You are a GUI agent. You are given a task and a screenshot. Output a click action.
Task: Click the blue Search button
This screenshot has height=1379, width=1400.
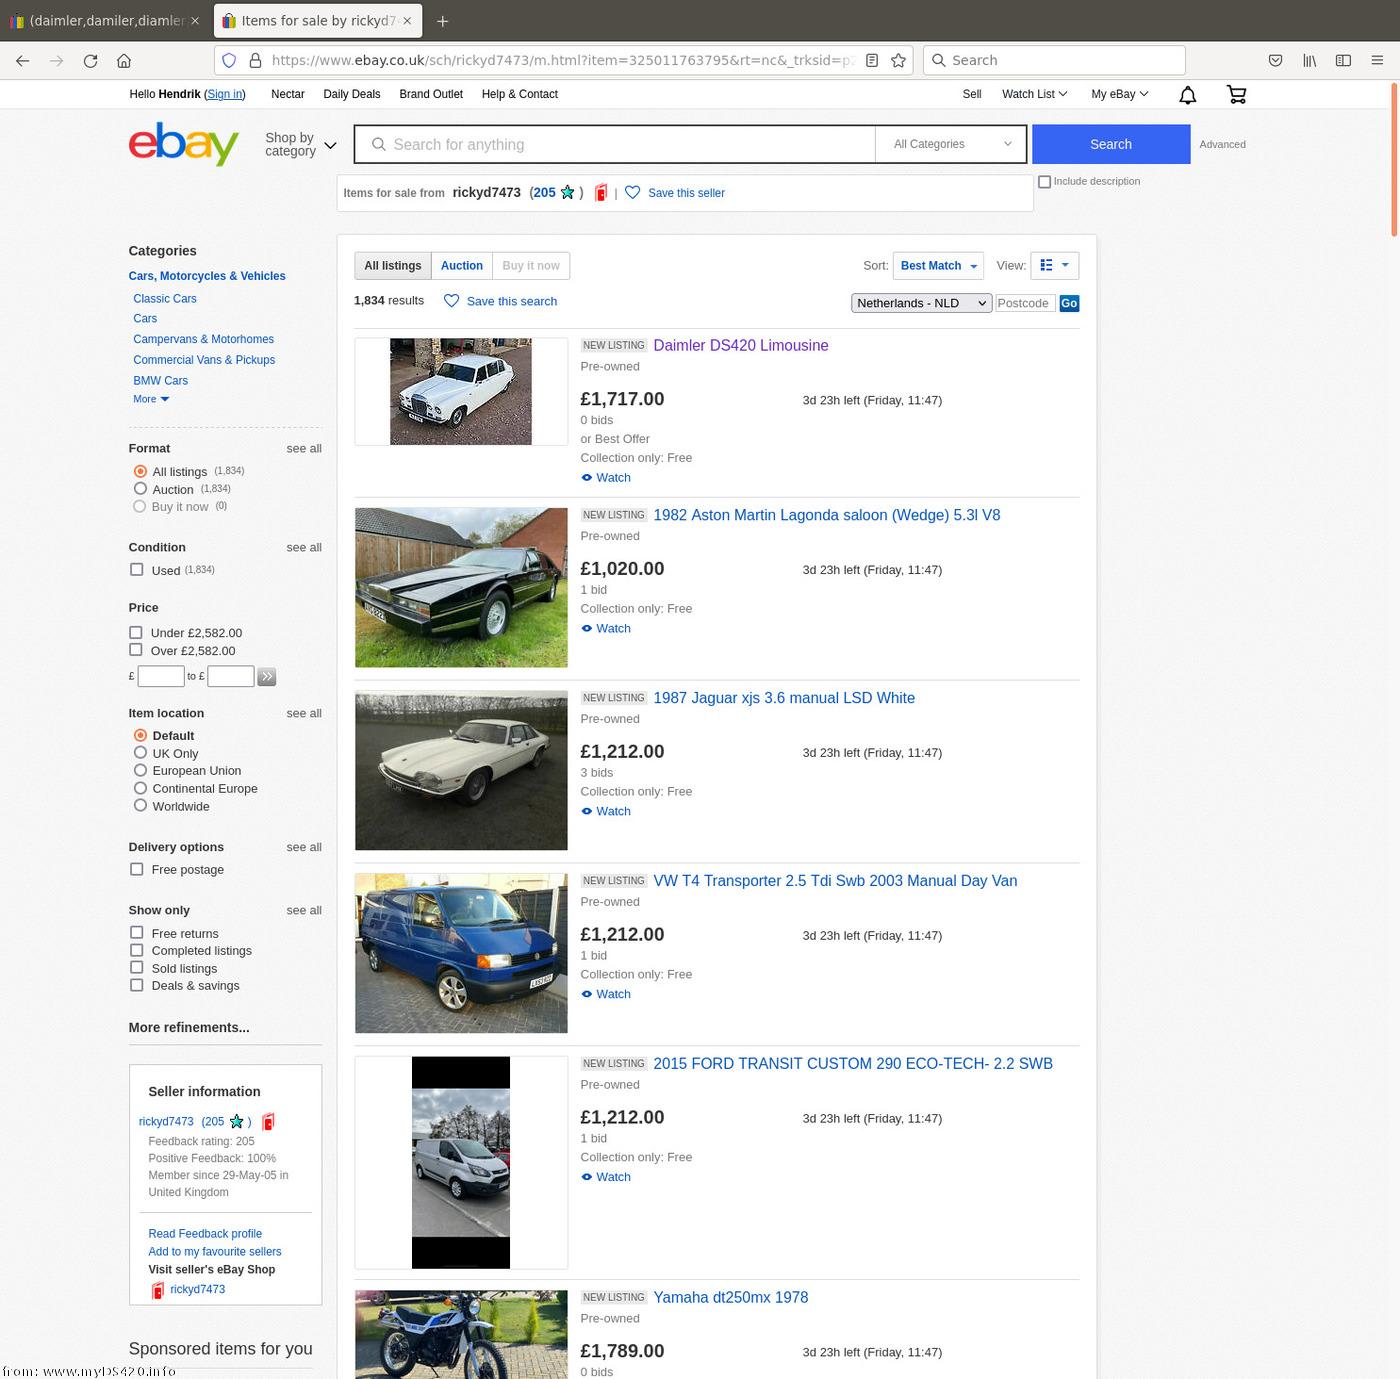click(1111, 144)
